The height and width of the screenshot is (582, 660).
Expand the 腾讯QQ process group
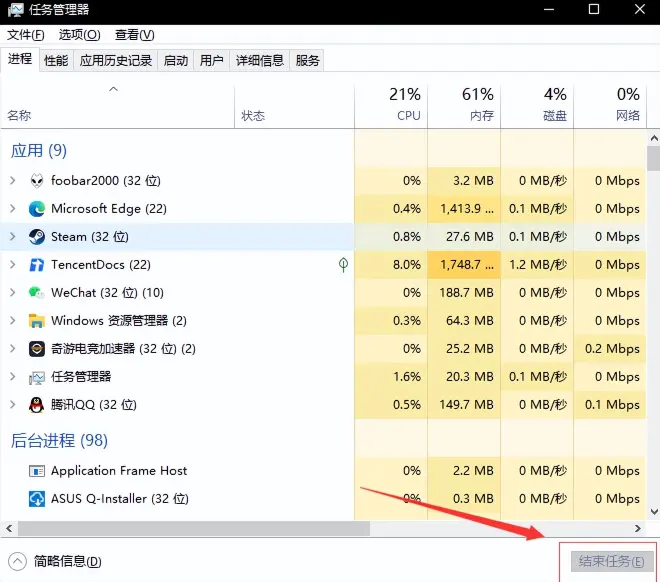tap(12, 405)
